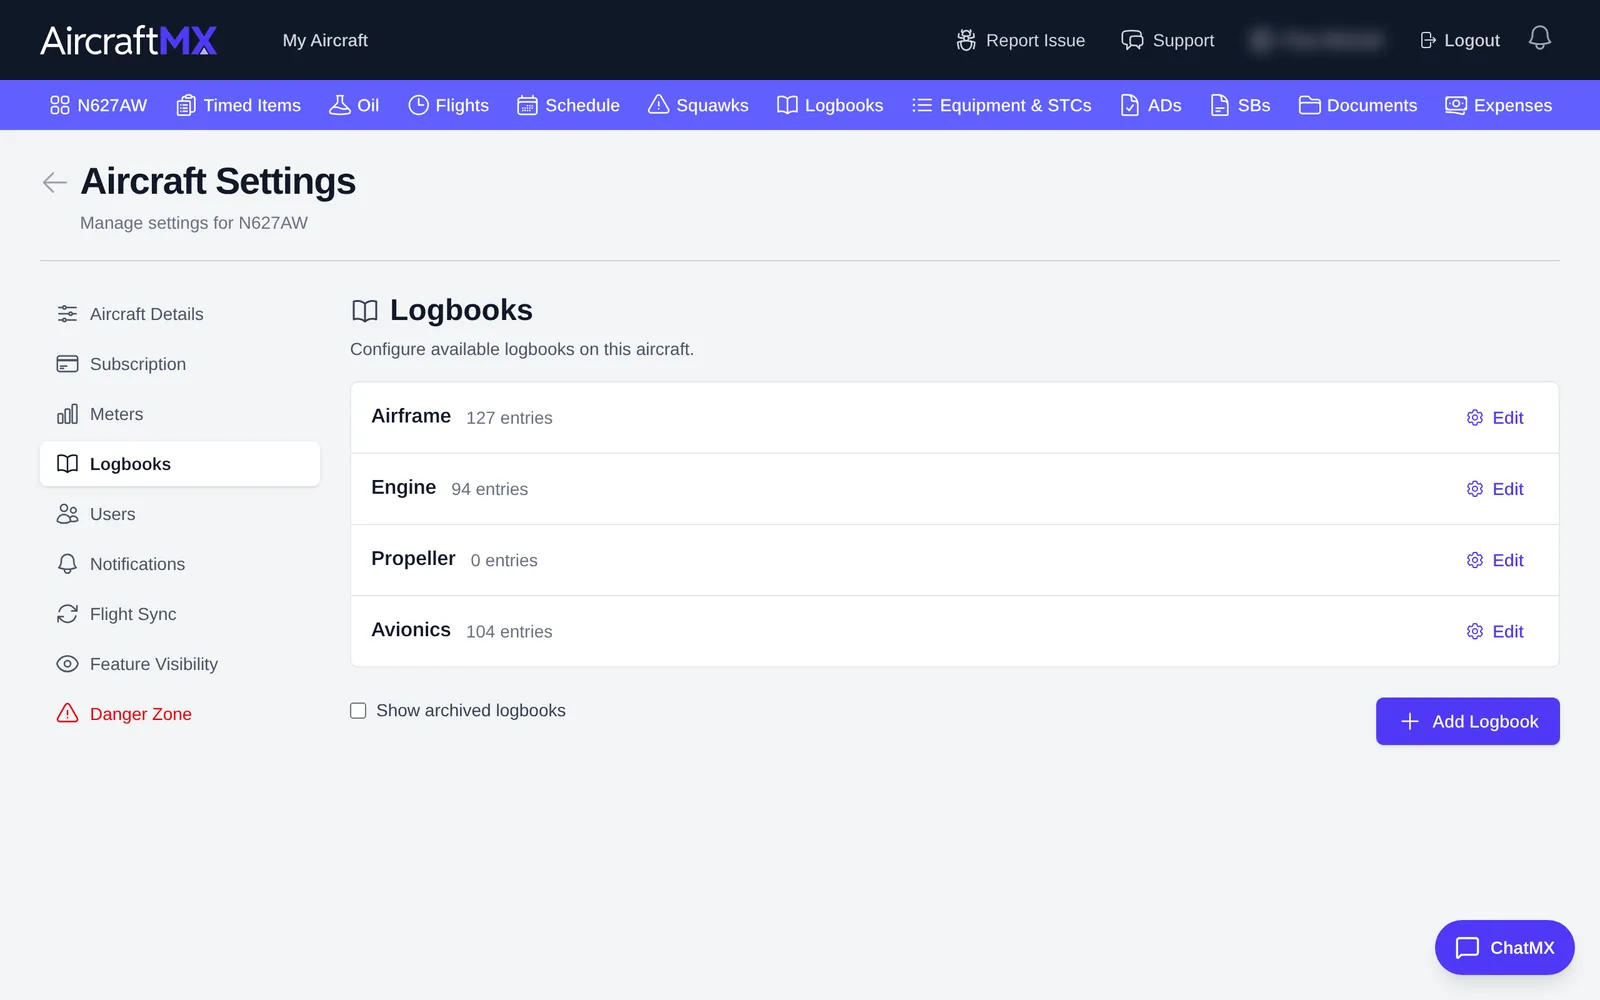Viewport: 1600px width, 1000px height.
Task: Open Support from the top bar
Action: (1167, 40)
